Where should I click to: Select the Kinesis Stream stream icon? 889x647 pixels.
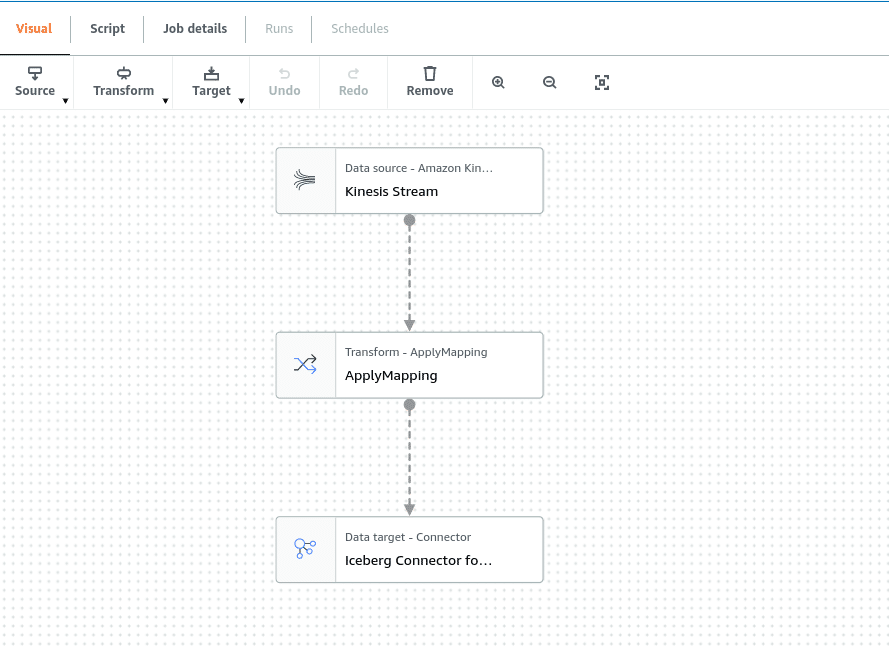point(305,180)
